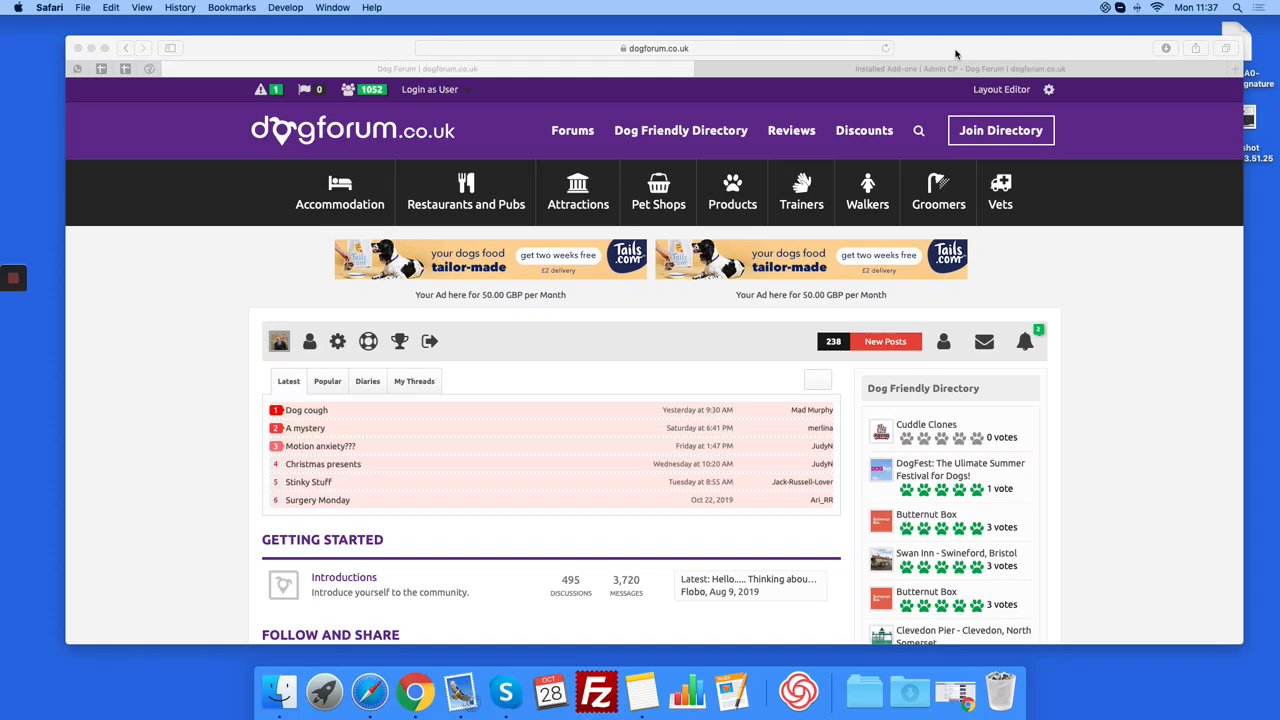
Task: Switch to the My Threads tab
Action: click(x=414, y=381)
